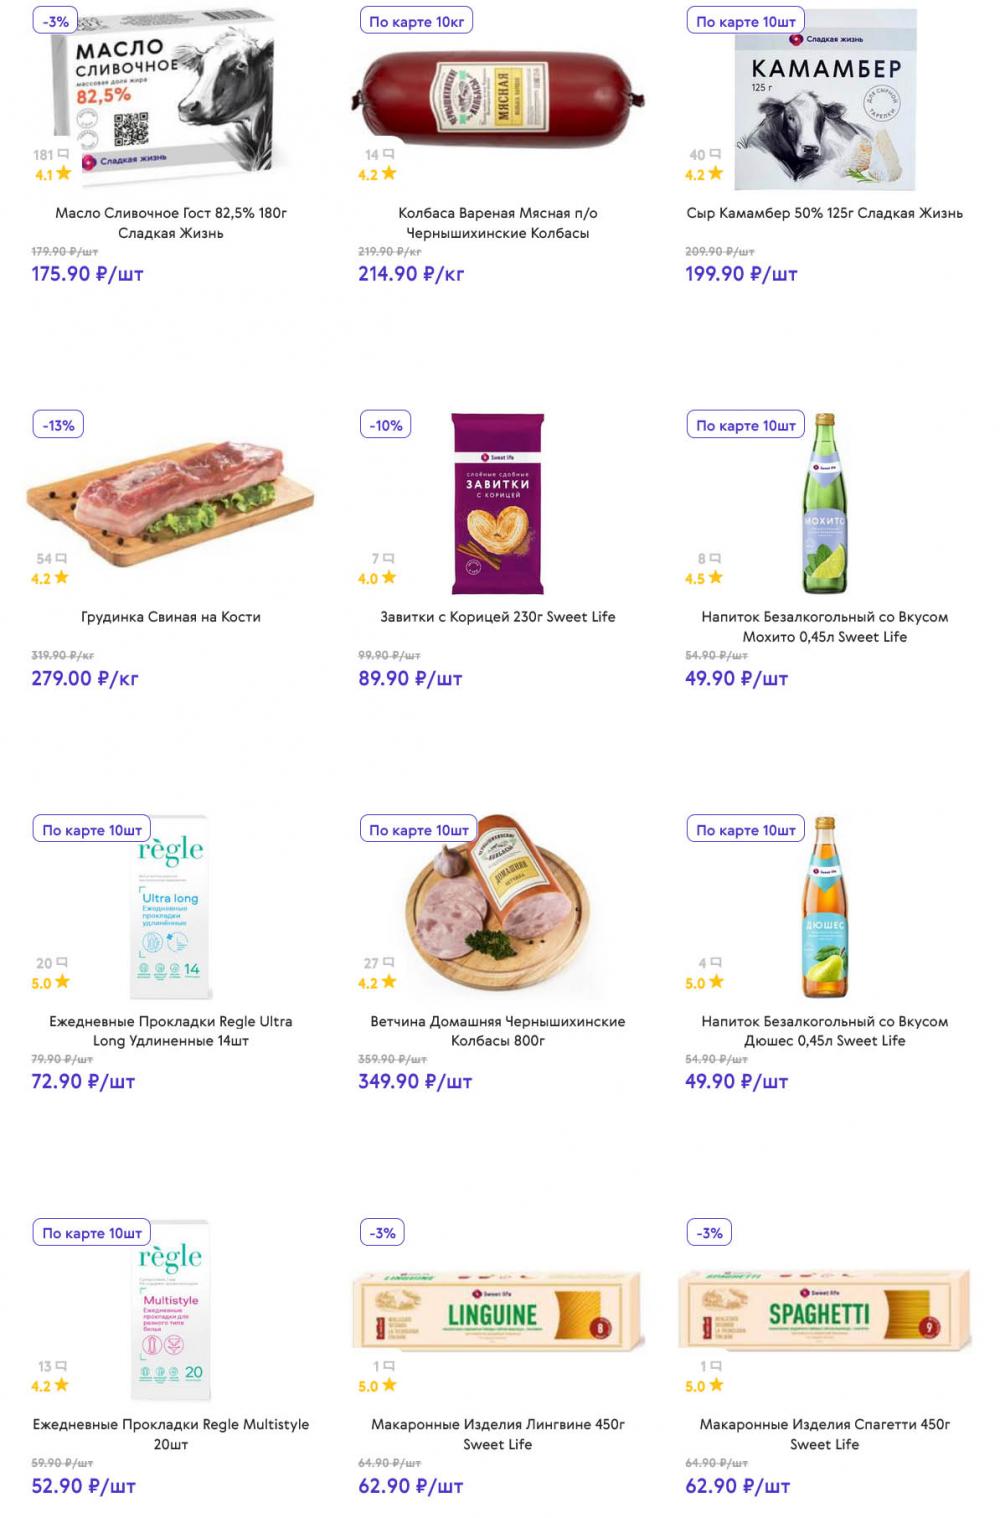The width and height of the screenshot is (1000, 1518).
Task: Click the comment icon on the Мохито drink
Action: pyautogui.click(x=715, y=559)
